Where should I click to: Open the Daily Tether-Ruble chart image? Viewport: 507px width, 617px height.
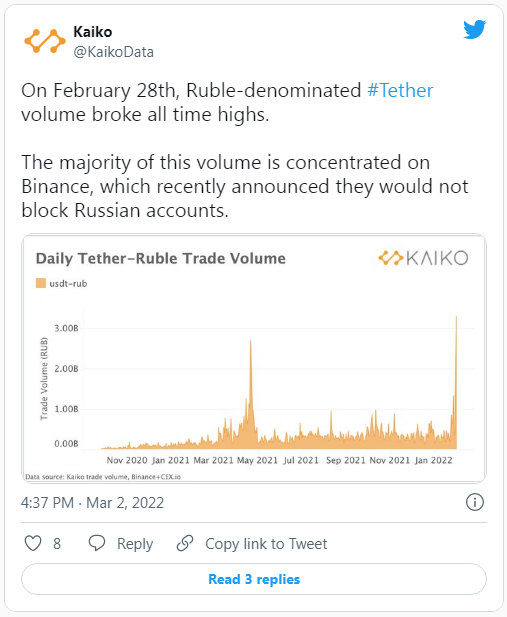(x=254, y=358)
